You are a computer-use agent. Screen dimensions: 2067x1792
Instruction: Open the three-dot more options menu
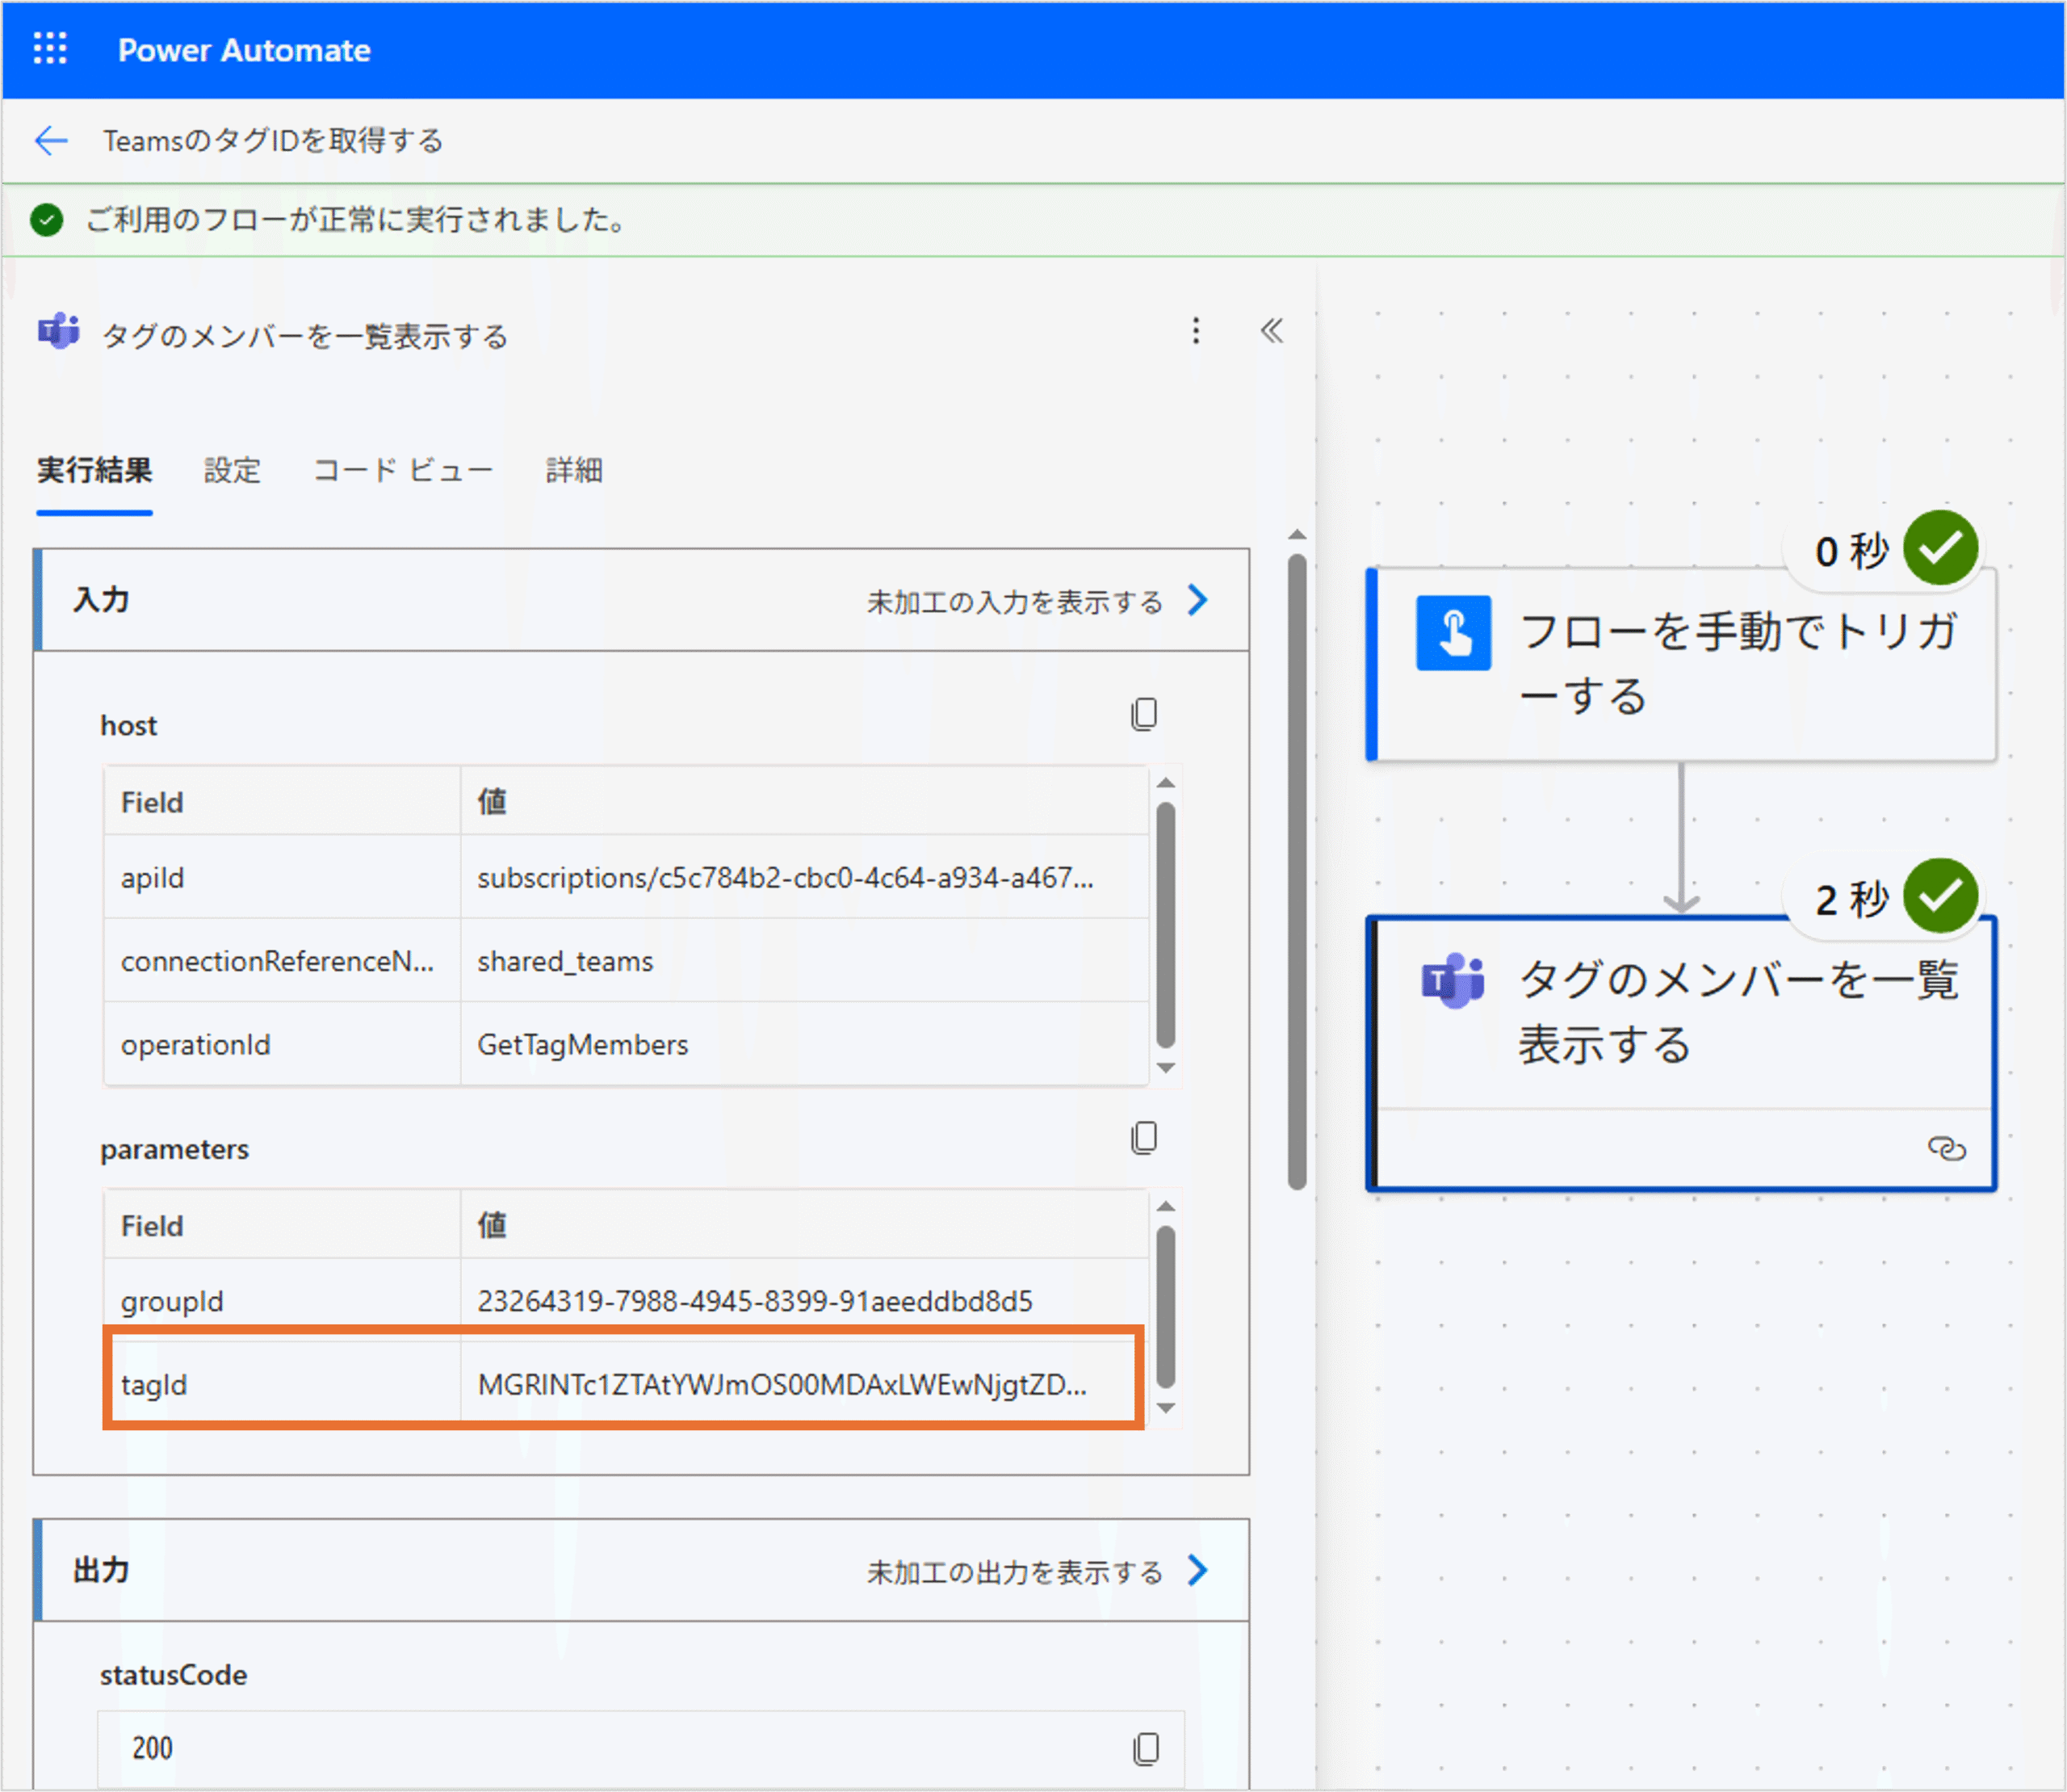1195,331
